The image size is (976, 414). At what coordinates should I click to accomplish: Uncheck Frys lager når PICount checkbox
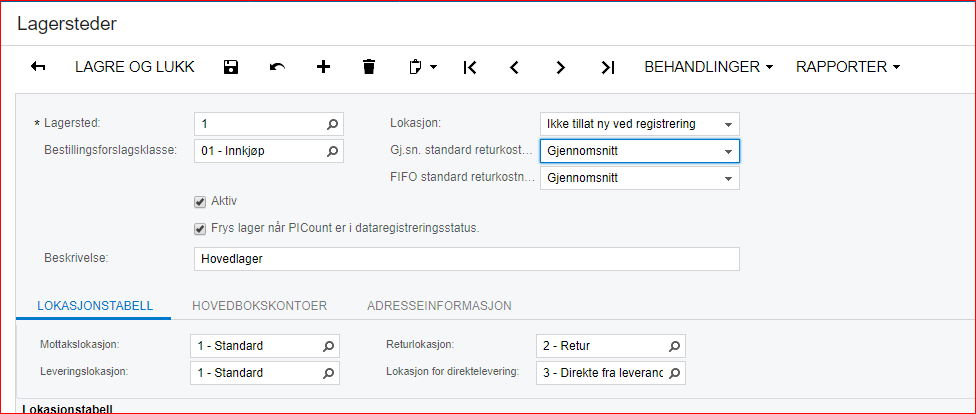[x=200, y=228]
